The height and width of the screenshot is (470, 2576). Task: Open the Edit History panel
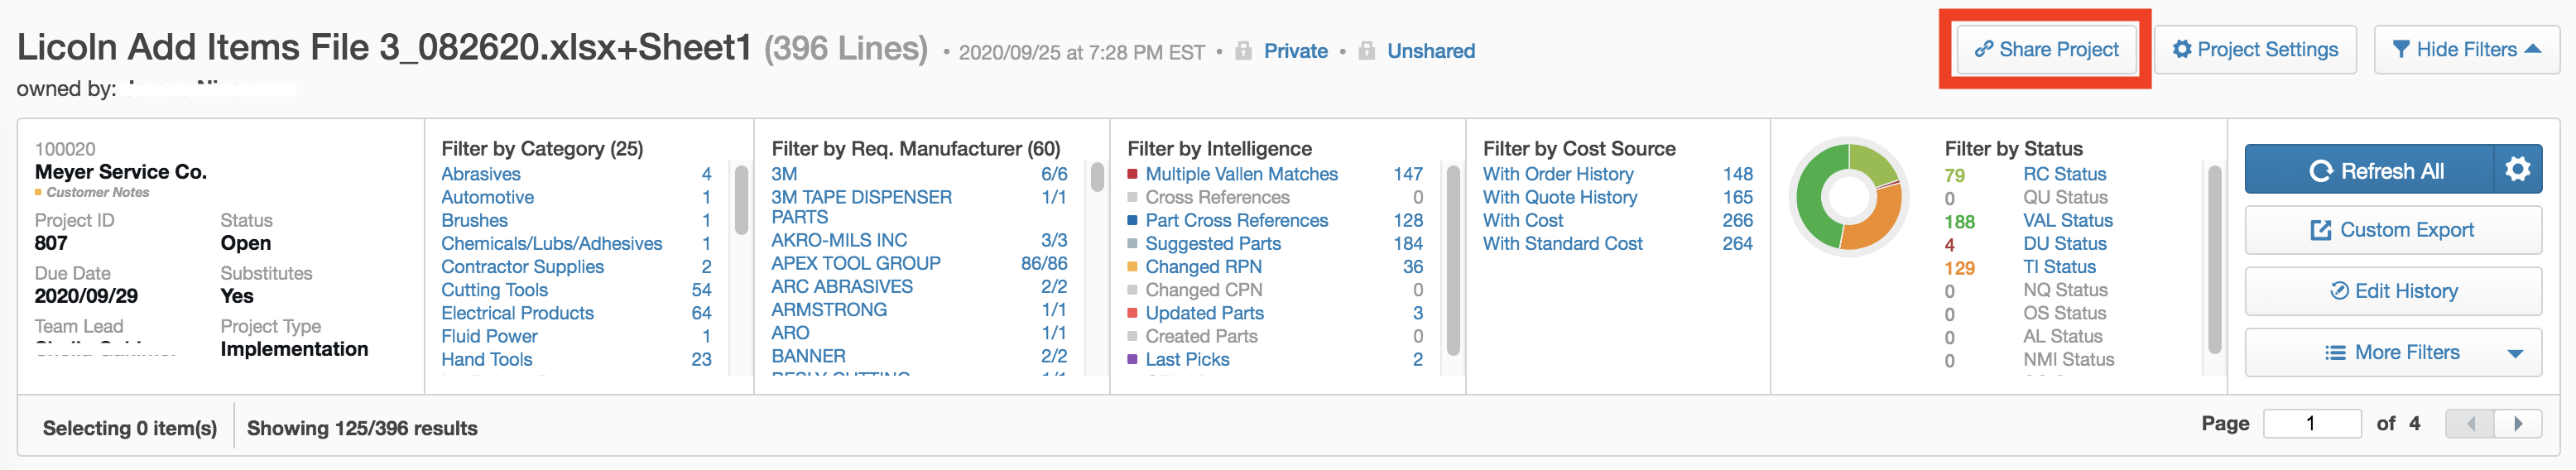click(x=2392, y=292)
